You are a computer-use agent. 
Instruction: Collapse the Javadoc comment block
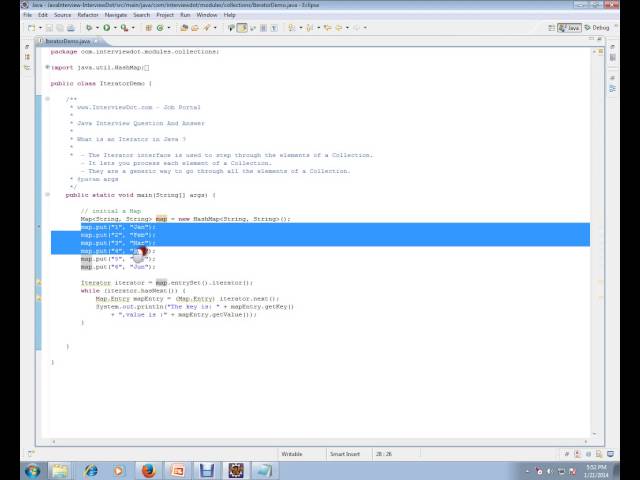pyautogui.click(x=47, y=99)
